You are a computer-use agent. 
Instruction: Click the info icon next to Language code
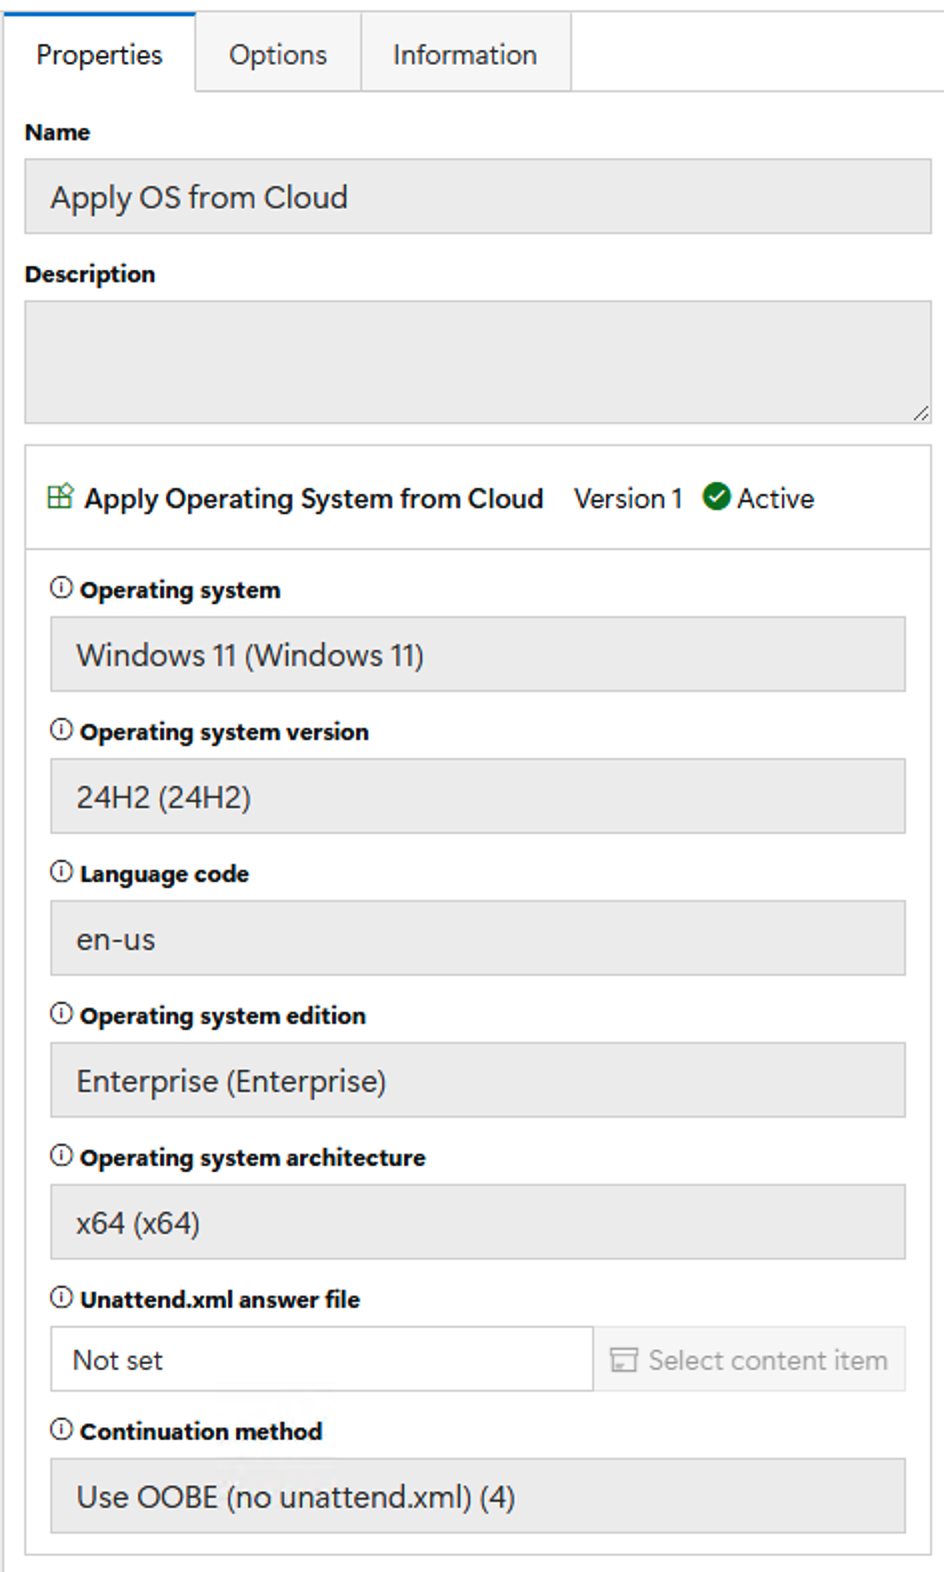(x=61, y=872)
